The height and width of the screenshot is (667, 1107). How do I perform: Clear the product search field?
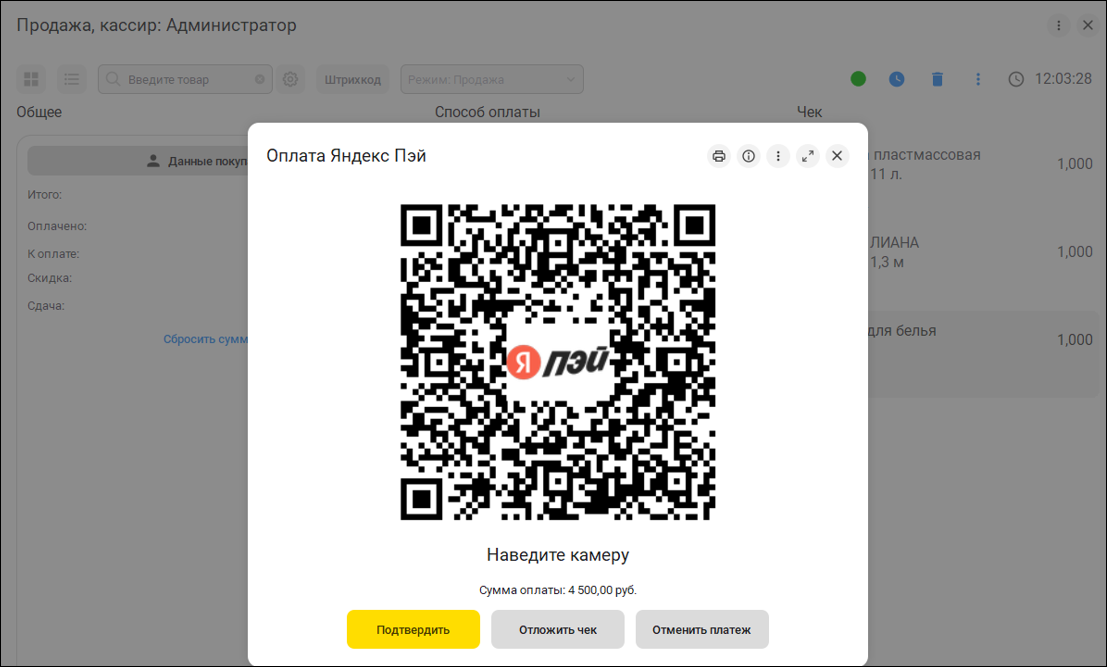(260, 80)
